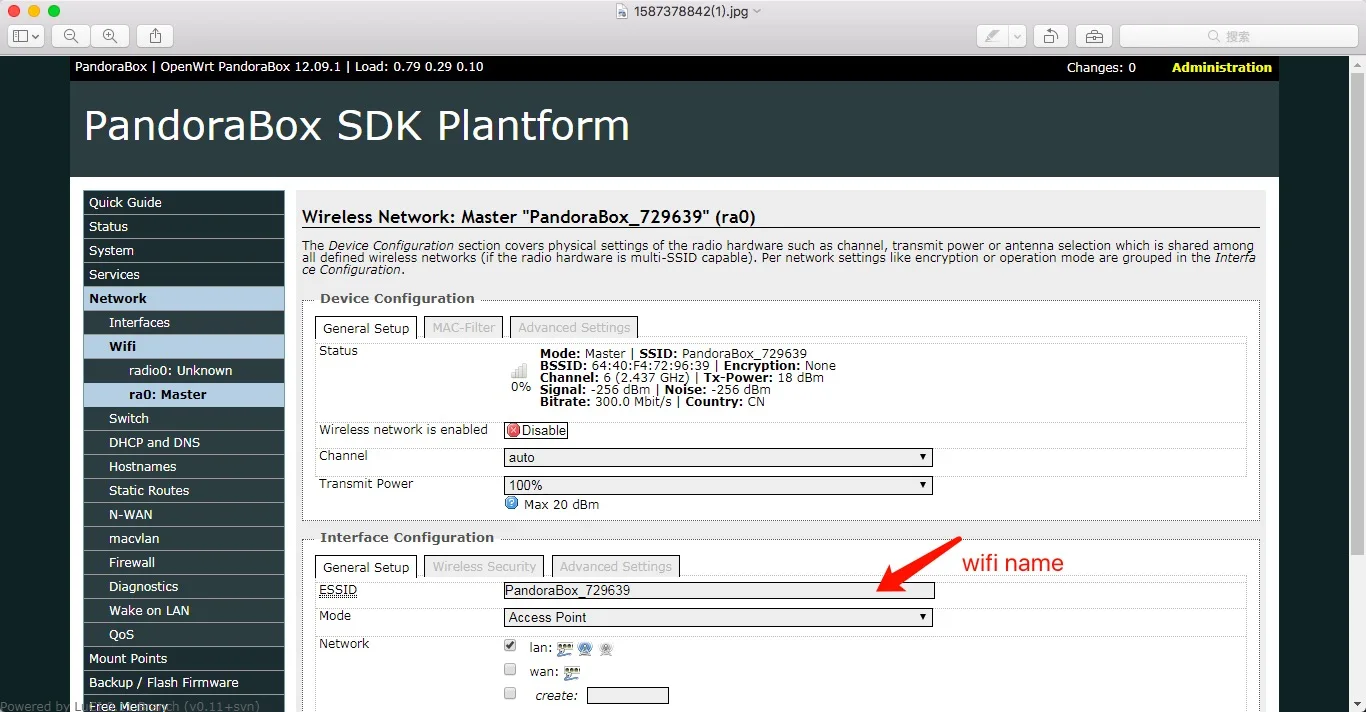1366x712 pixels.
Task: Expand the arrow next to markup pen
Action: point(1018,36)
